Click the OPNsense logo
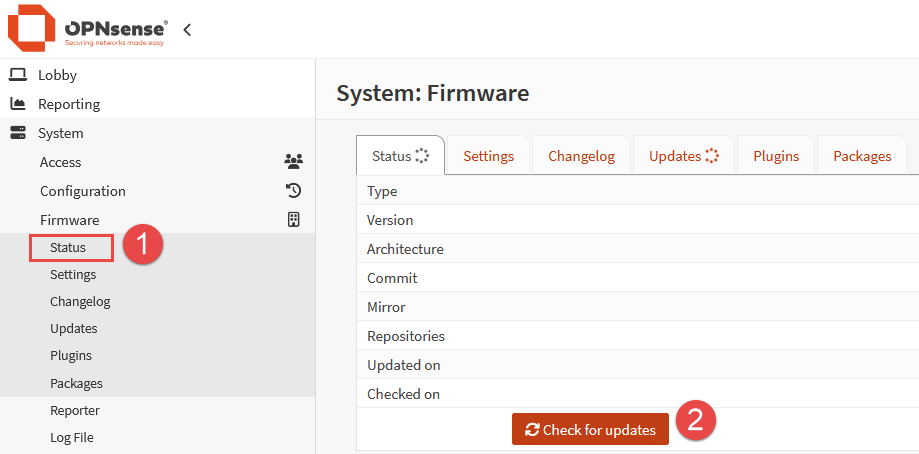This screenshot has width=919, height=454. (x=87, y=29)
